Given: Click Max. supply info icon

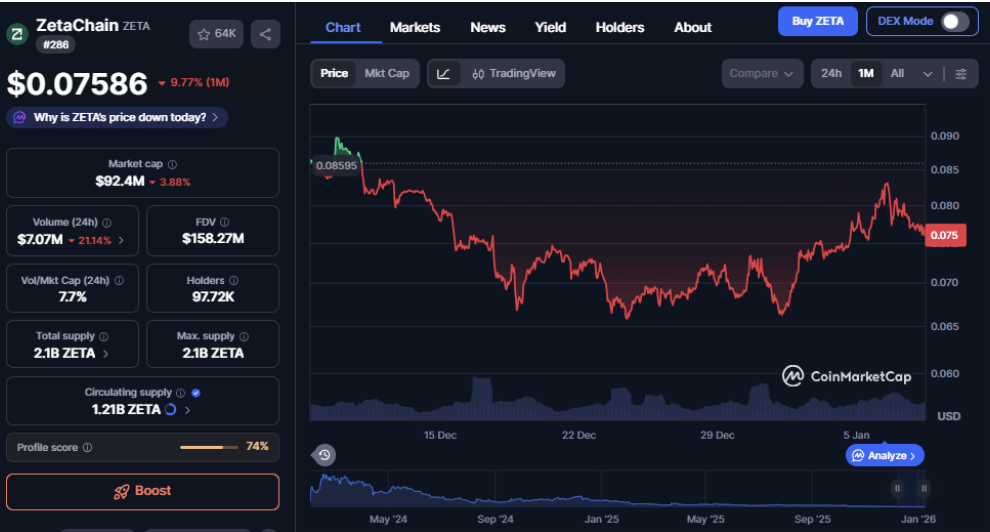Looking at the screenshot, I should click(x=244, y=336).
